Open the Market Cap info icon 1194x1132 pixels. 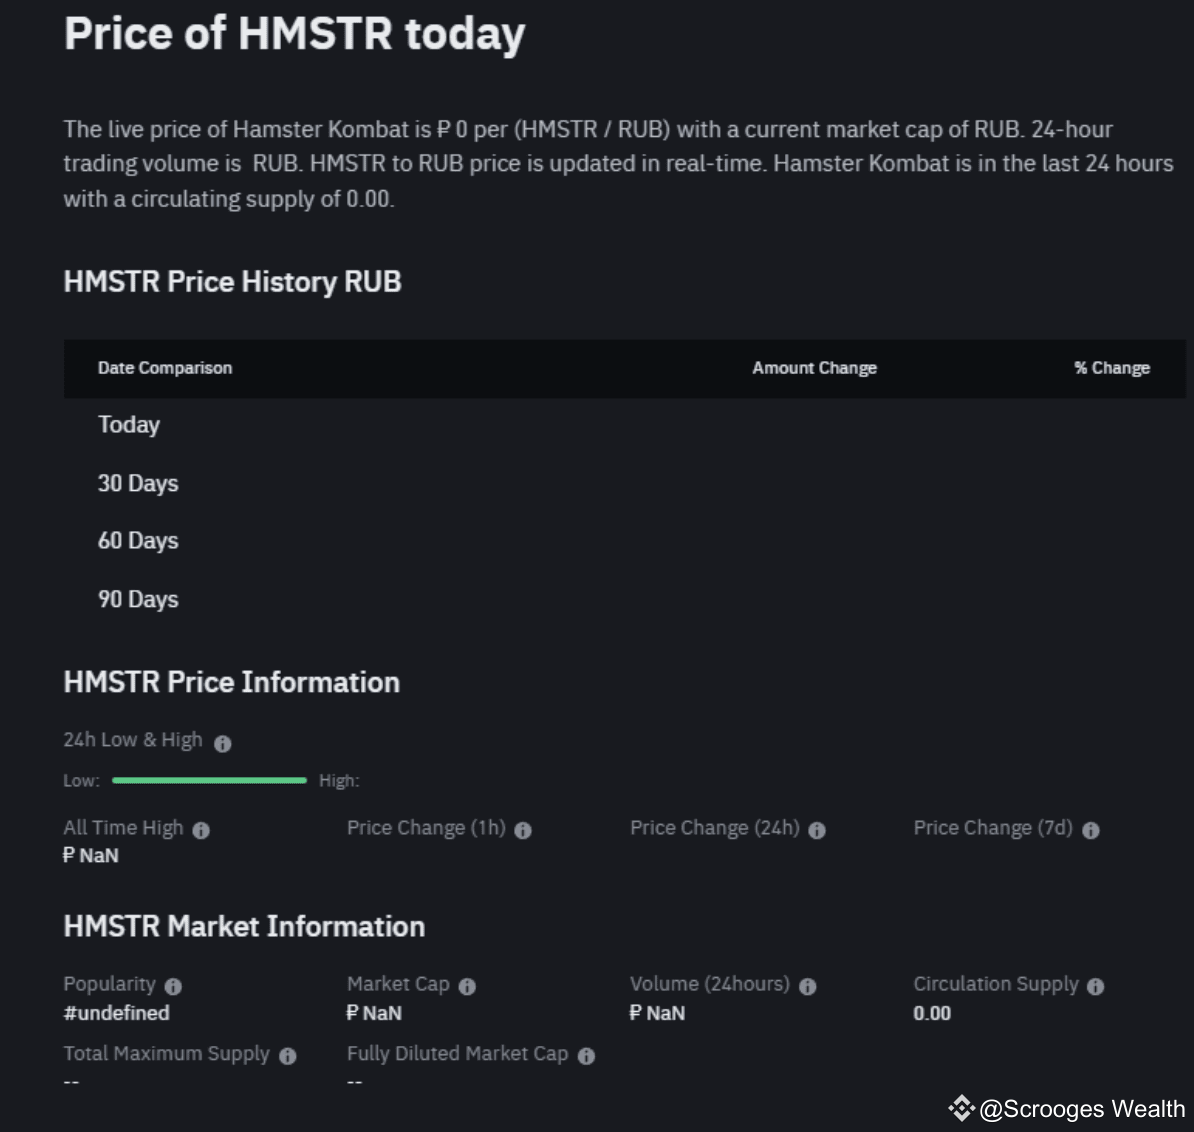point(467,986)
